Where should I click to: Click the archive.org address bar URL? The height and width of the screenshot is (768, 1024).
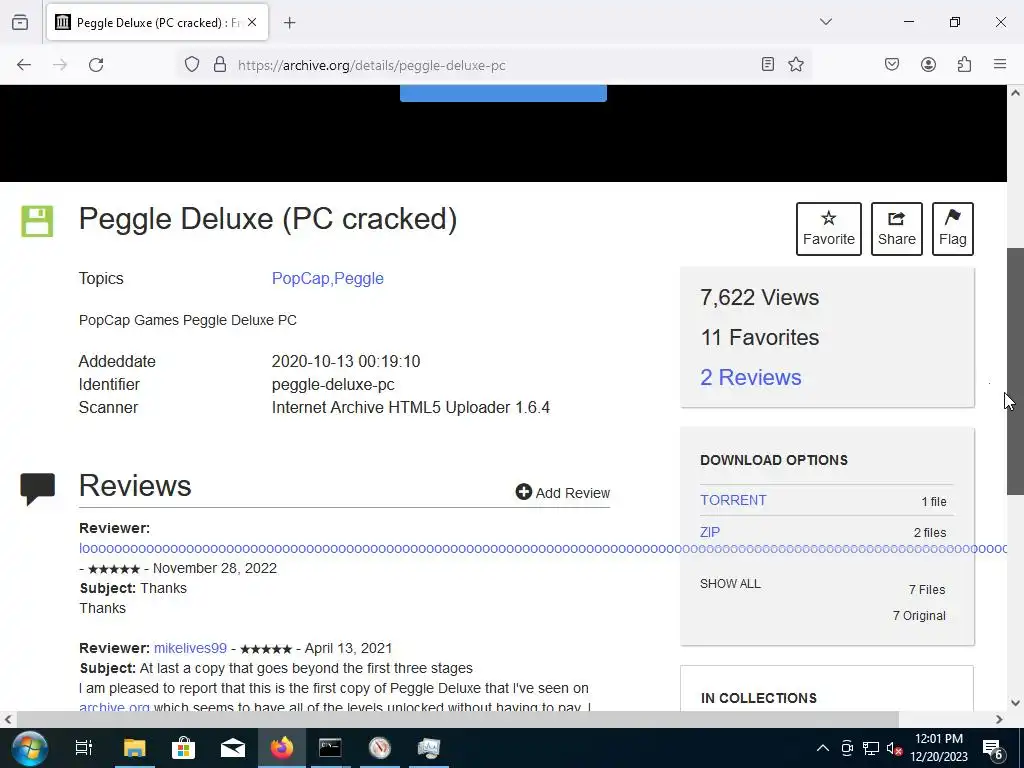pyautogui.click(x=372, y=65)
